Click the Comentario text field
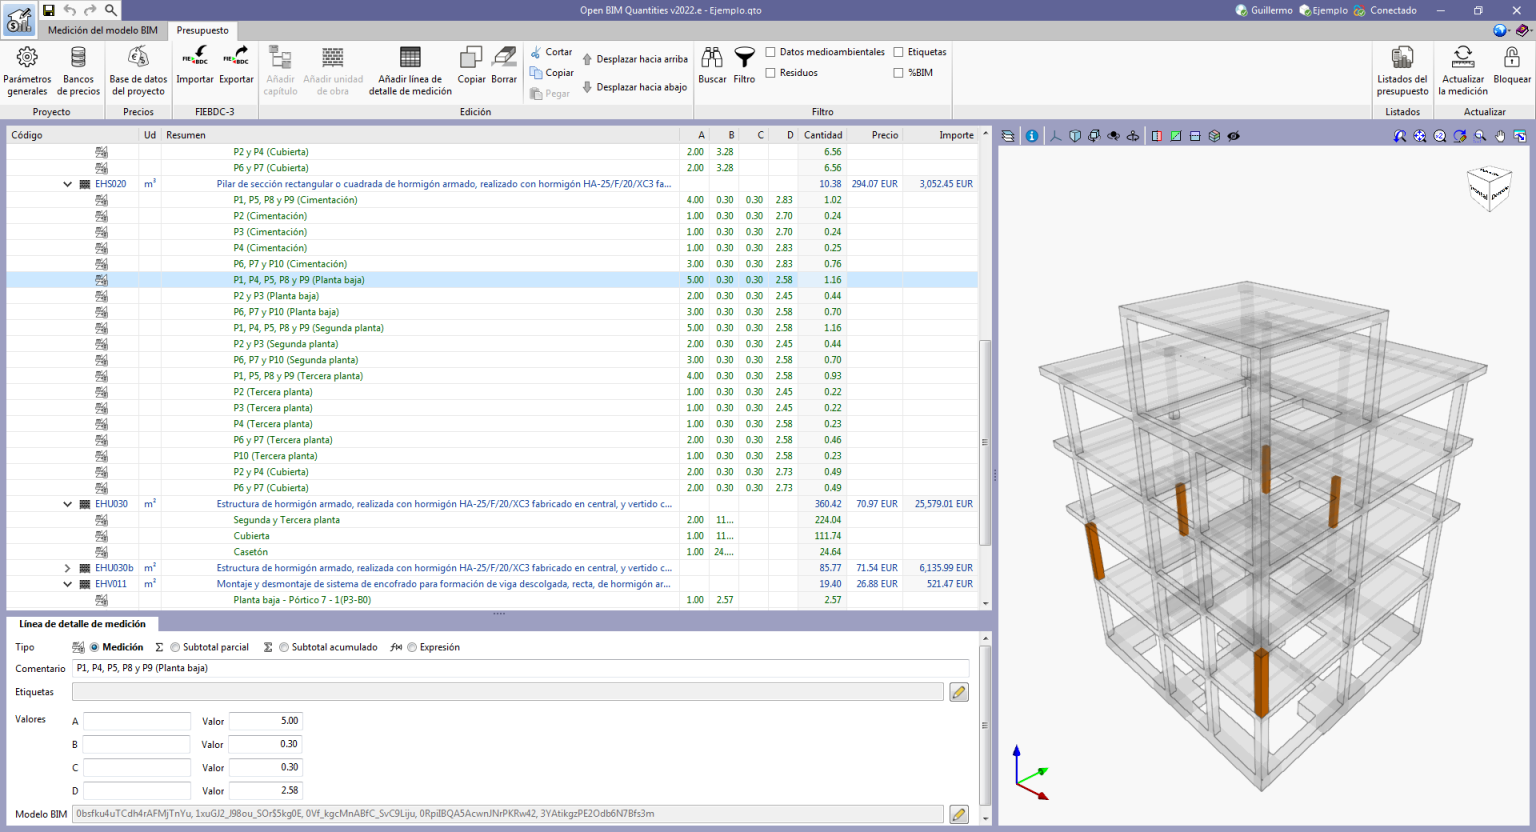1536x832 pixels. 520,668
